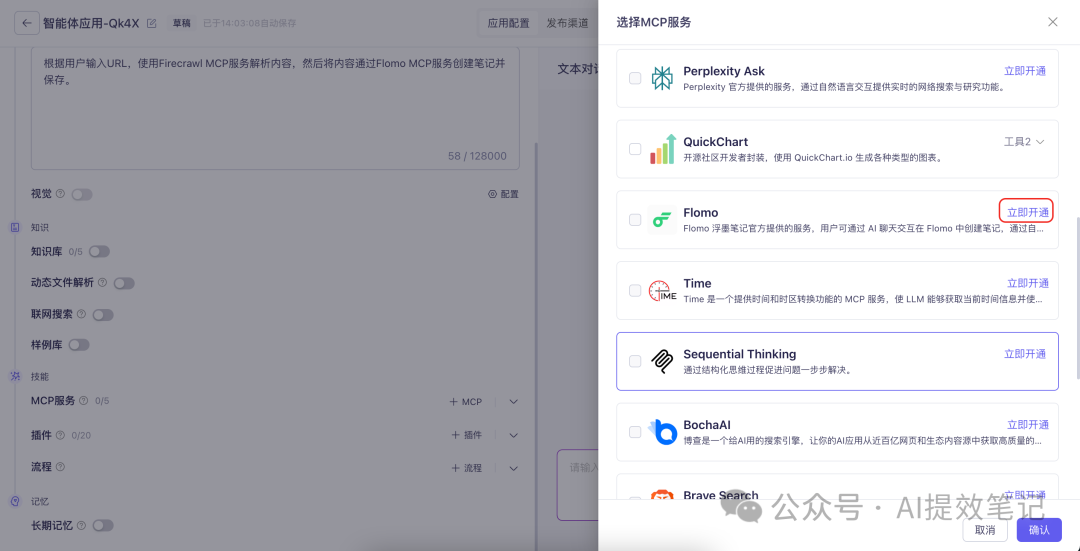
Task: Click the help icon next to 联网搜索
Action: coord(81,314)
